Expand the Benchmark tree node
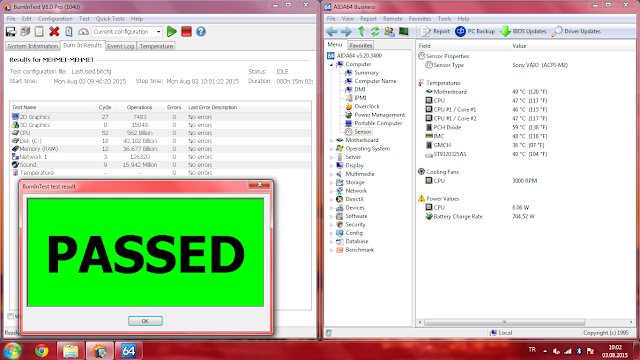The height and width of the screenshot is (360, 640). pos(331,250)
